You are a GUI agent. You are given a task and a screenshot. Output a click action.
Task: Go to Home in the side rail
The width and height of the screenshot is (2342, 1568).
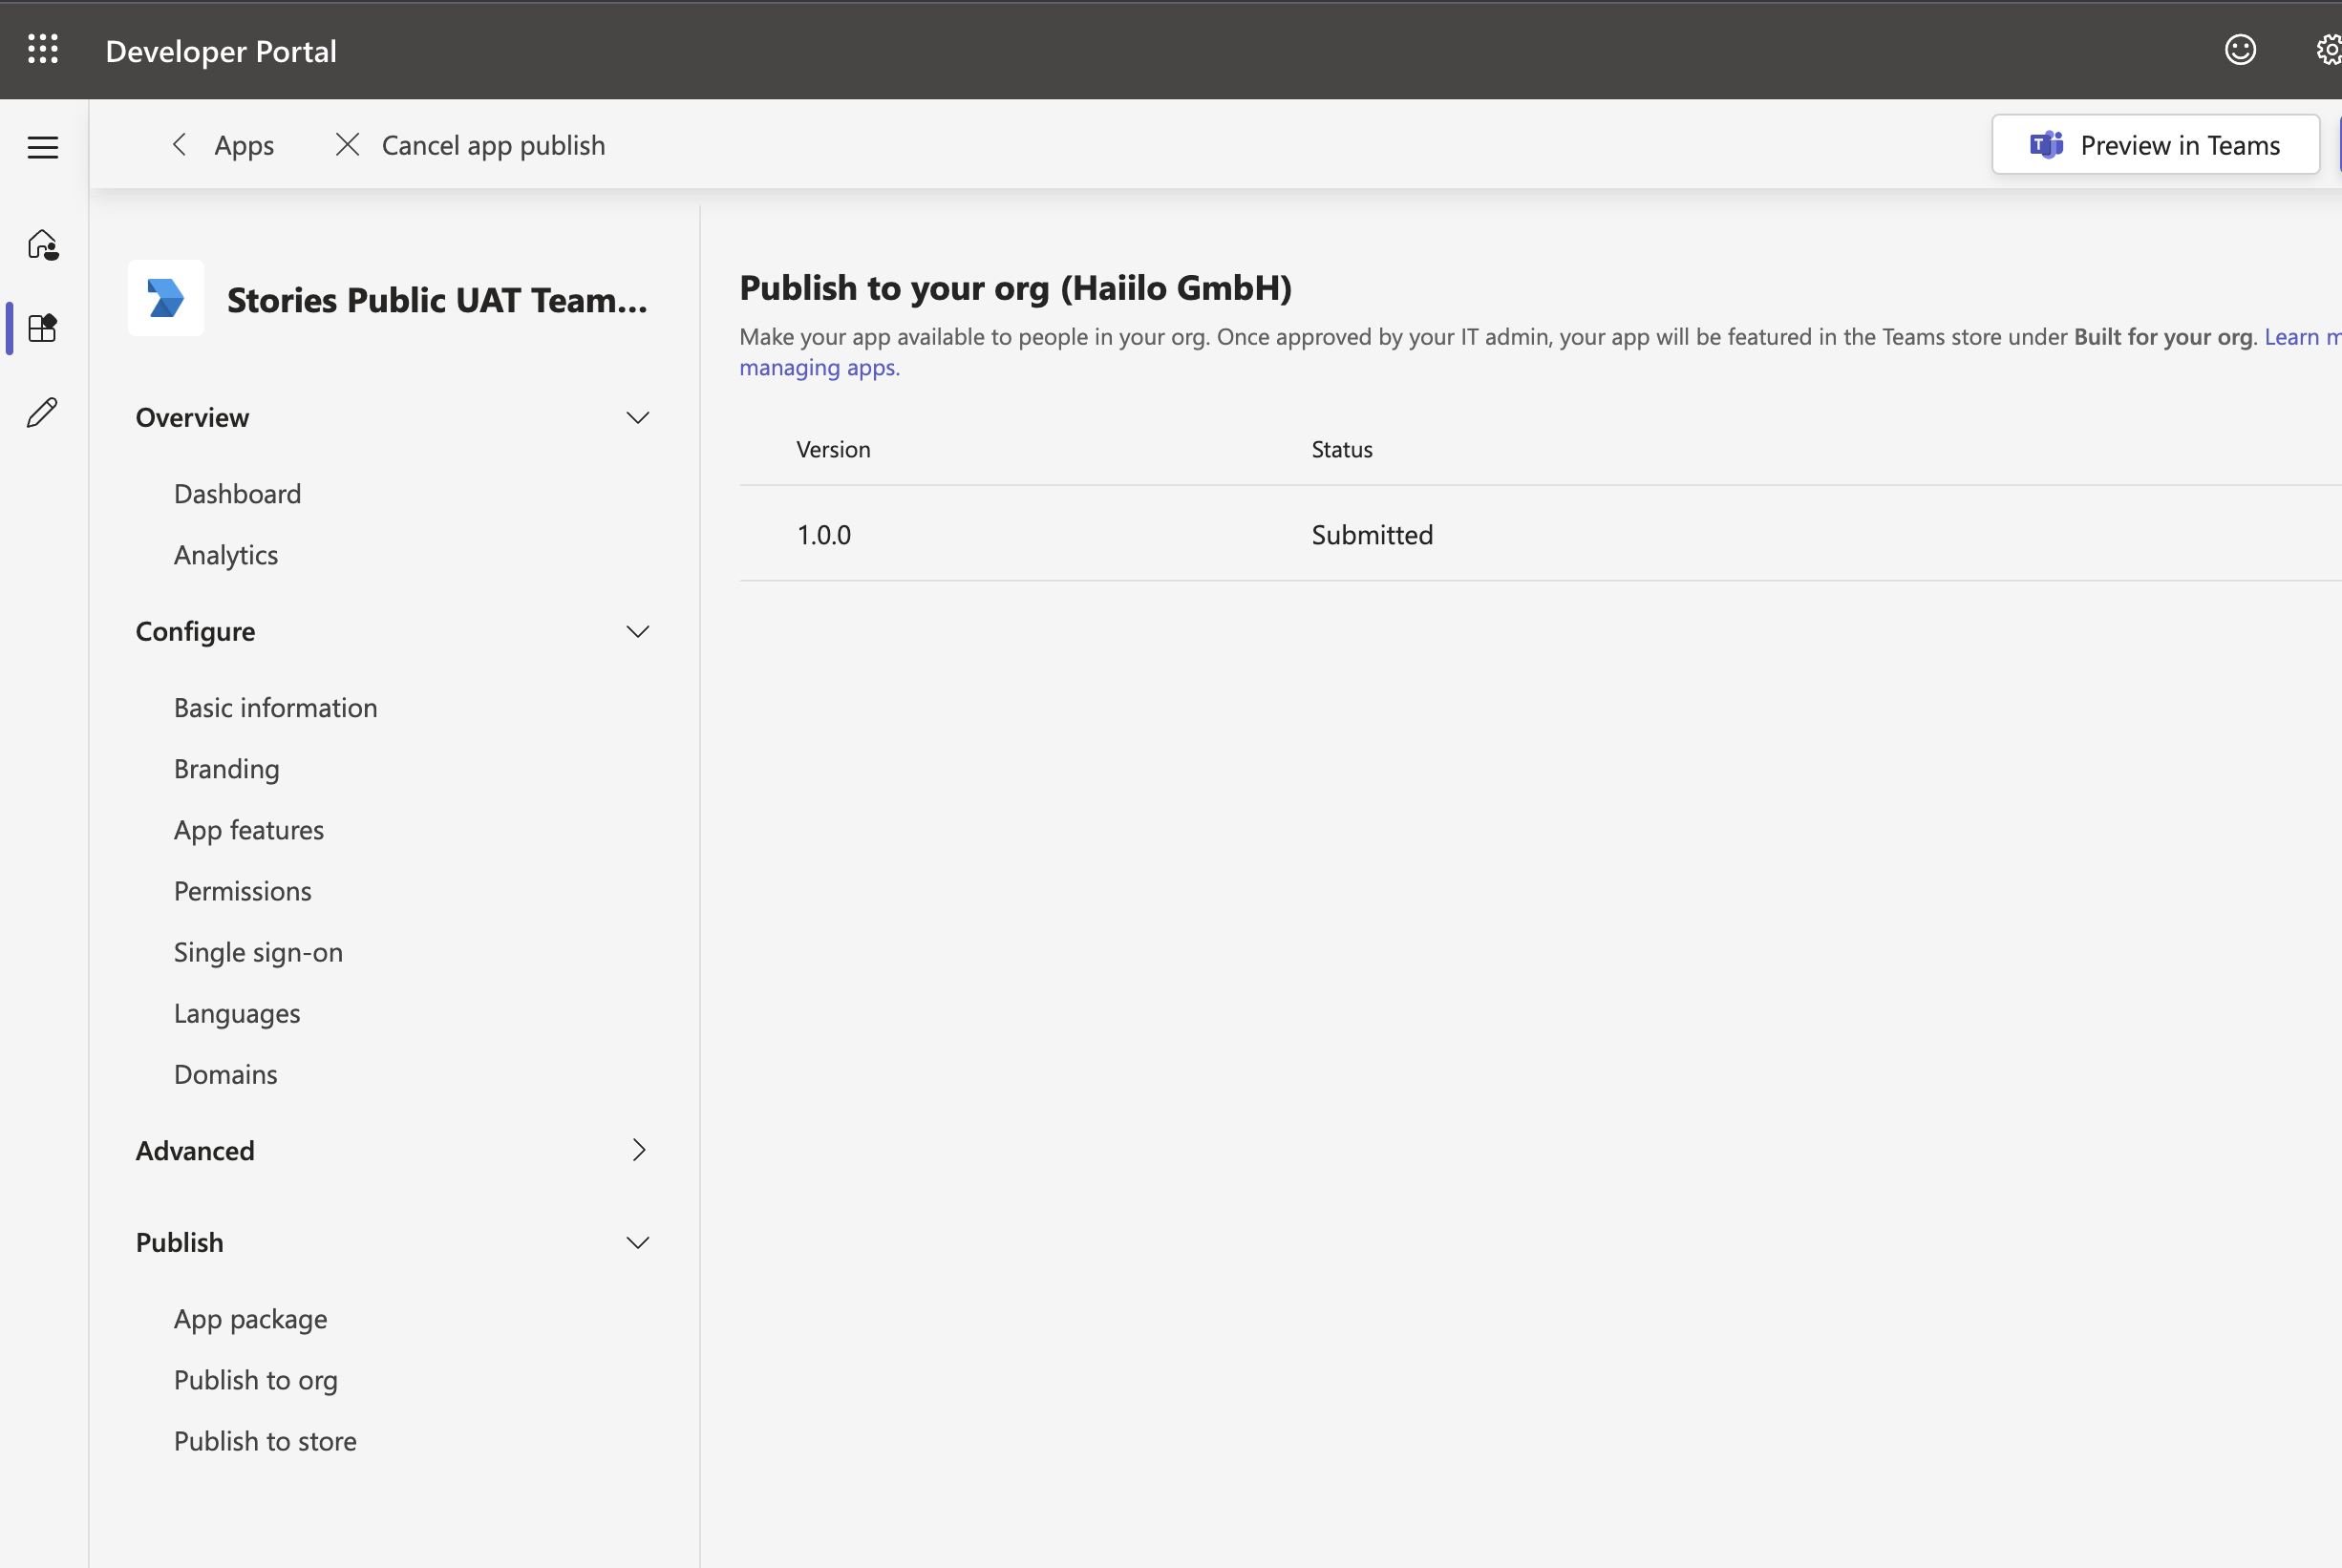point(43,244)
